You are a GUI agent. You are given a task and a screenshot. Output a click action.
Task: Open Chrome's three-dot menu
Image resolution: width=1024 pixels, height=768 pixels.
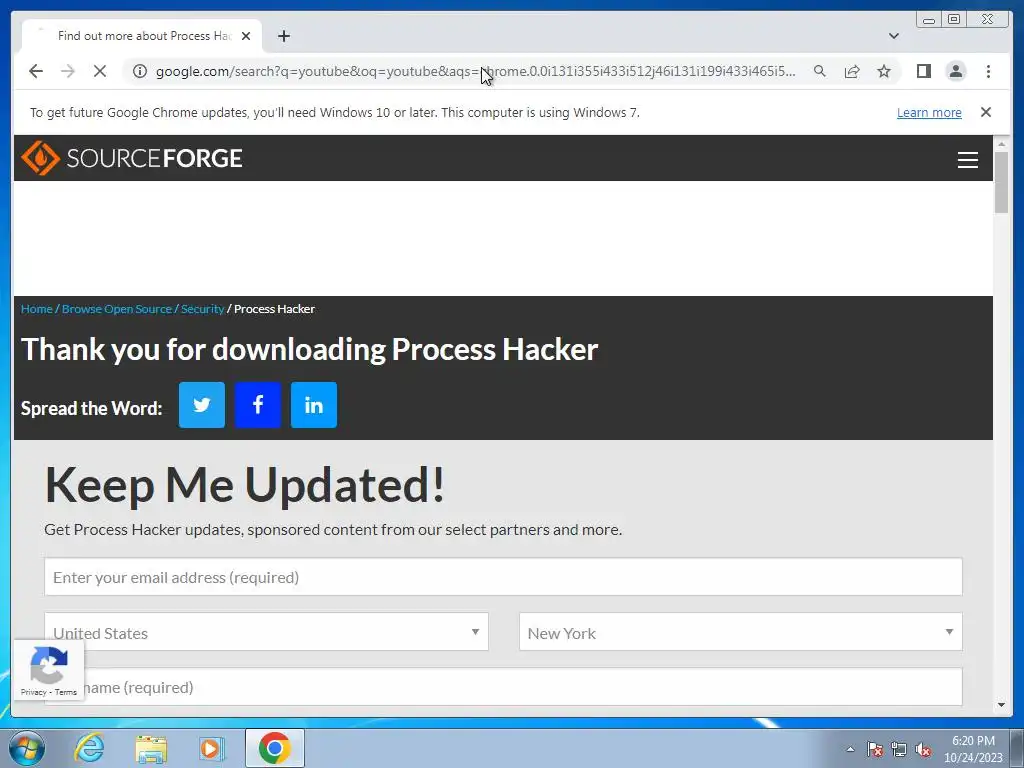[988, 71]
